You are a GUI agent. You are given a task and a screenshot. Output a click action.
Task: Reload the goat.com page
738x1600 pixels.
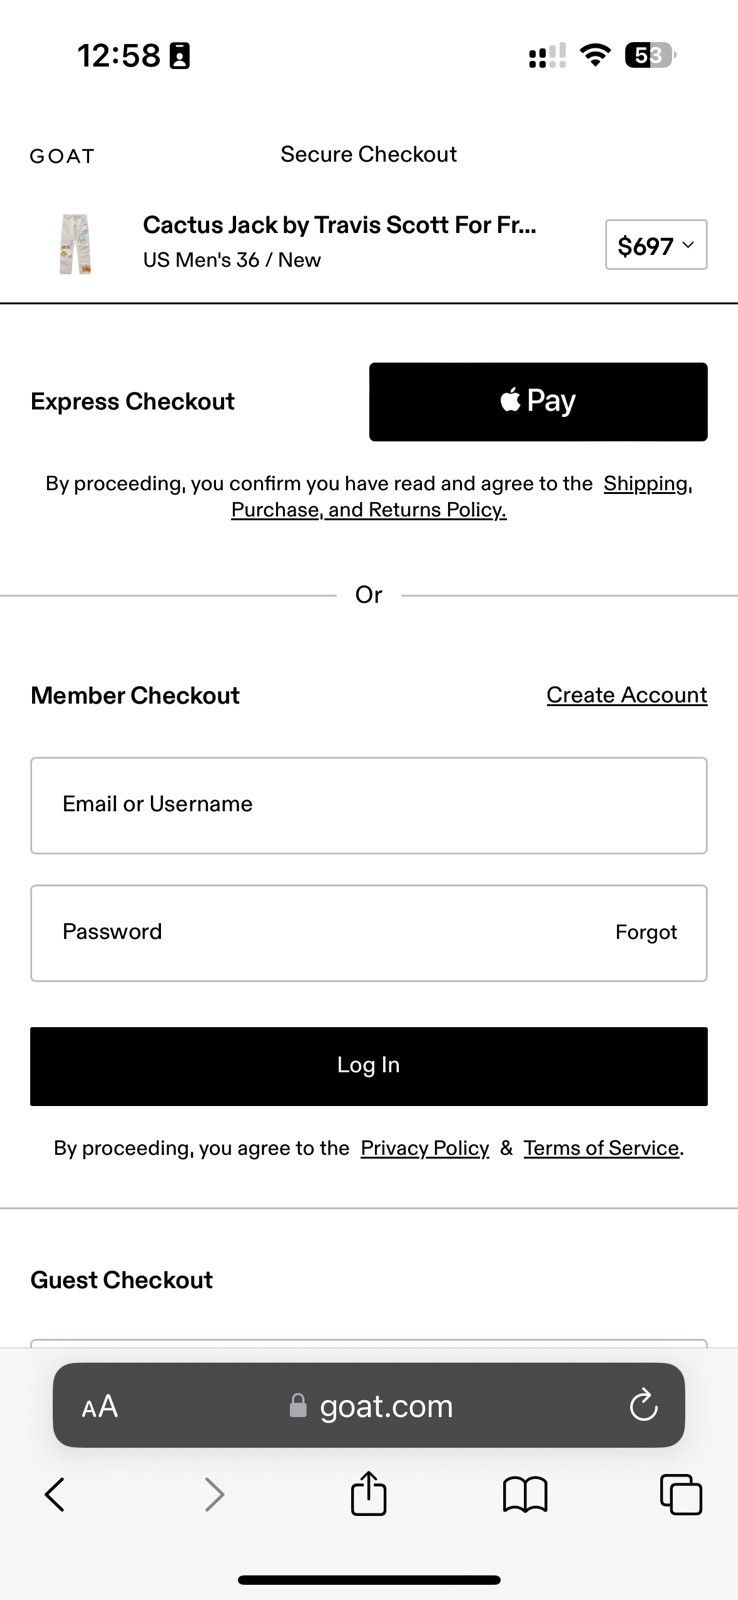click(x=643, y=1406)
